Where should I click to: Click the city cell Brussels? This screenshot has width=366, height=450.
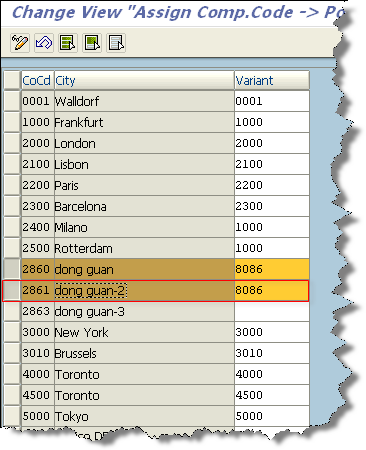coord(144,353)
